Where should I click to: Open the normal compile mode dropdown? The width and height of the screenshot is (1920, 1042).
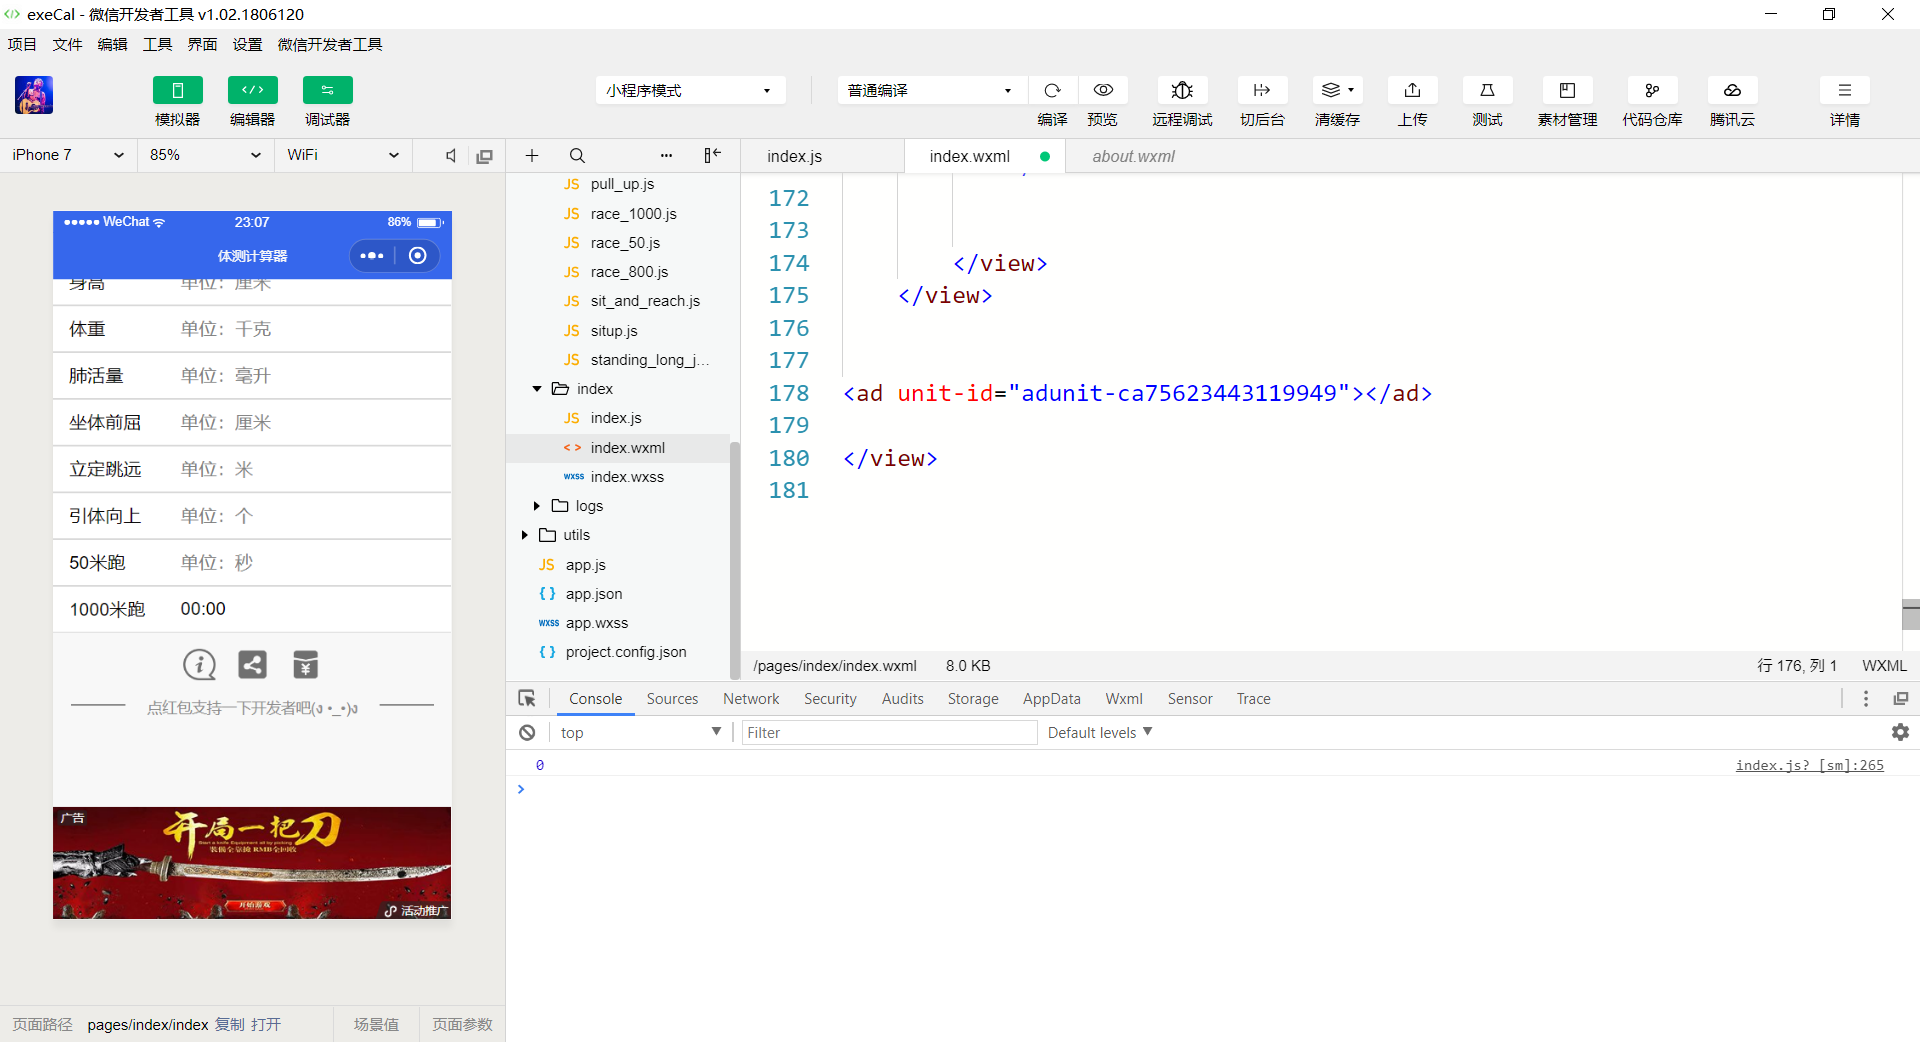pyautogui.click(x=932, y=90)
